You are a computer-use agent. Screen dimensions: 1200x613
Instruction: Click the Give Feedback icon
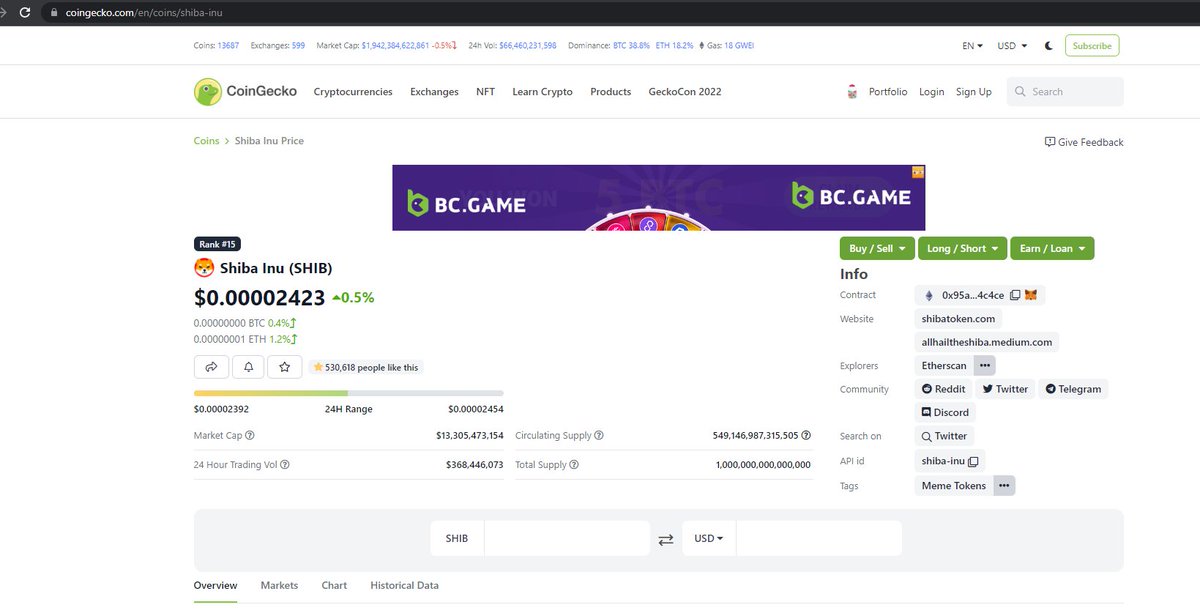point(1050,142)
